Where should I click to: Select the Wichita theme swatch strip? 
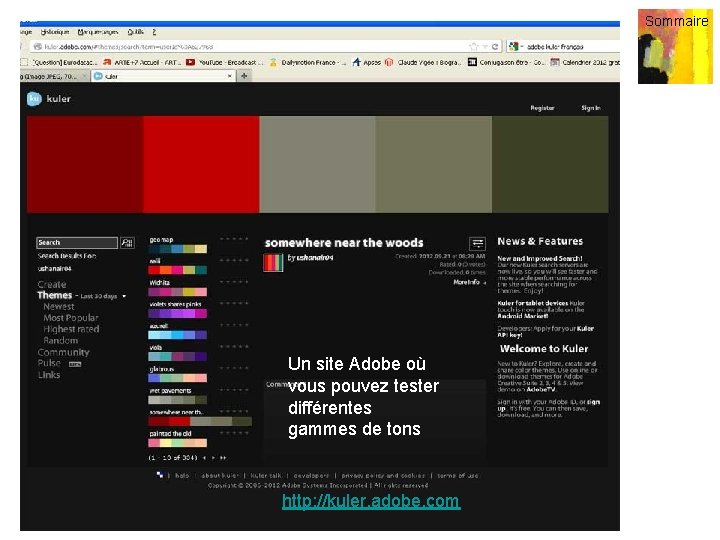pos(177,292)
